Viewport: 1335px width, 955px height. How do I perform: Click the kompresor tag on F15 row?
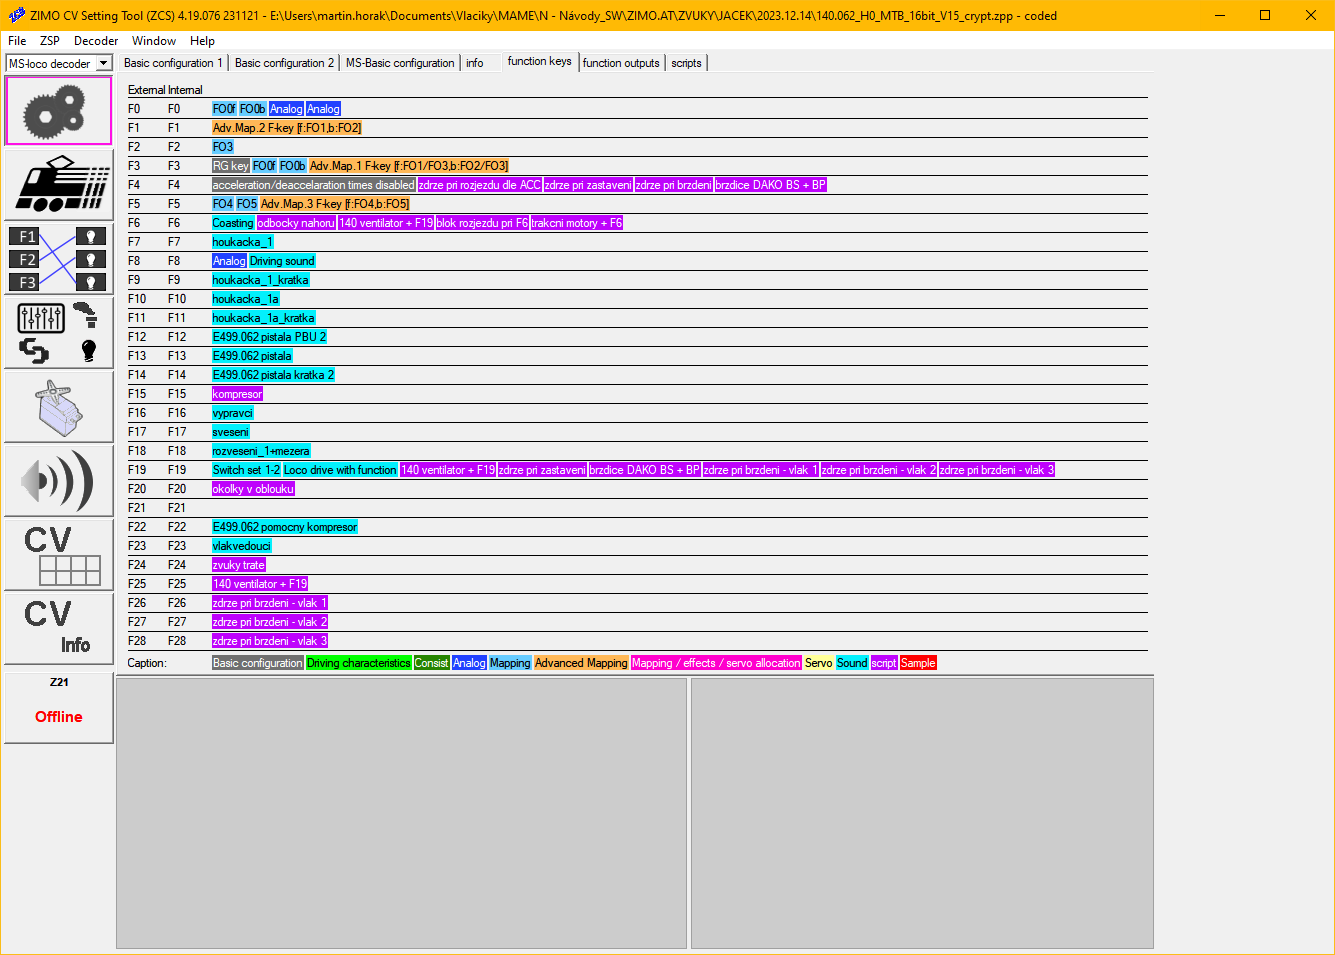tap(237, 394)
